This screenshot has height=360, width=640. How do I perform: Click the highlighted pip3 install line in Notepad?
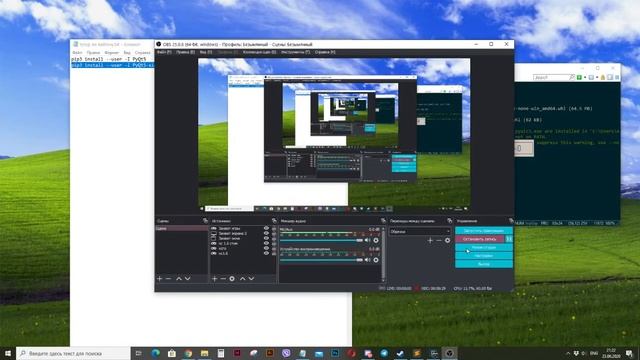[x=113, y=65]
